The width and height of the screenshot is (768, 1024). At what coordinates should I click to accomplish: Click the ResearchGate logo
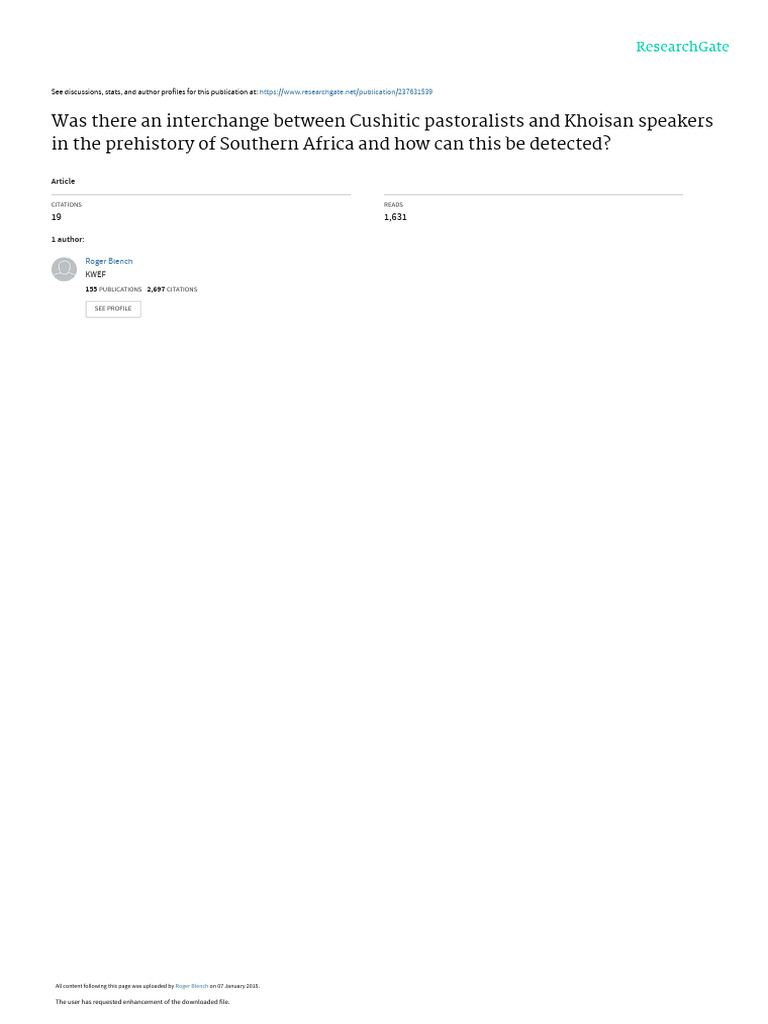[x=682, y=47]
